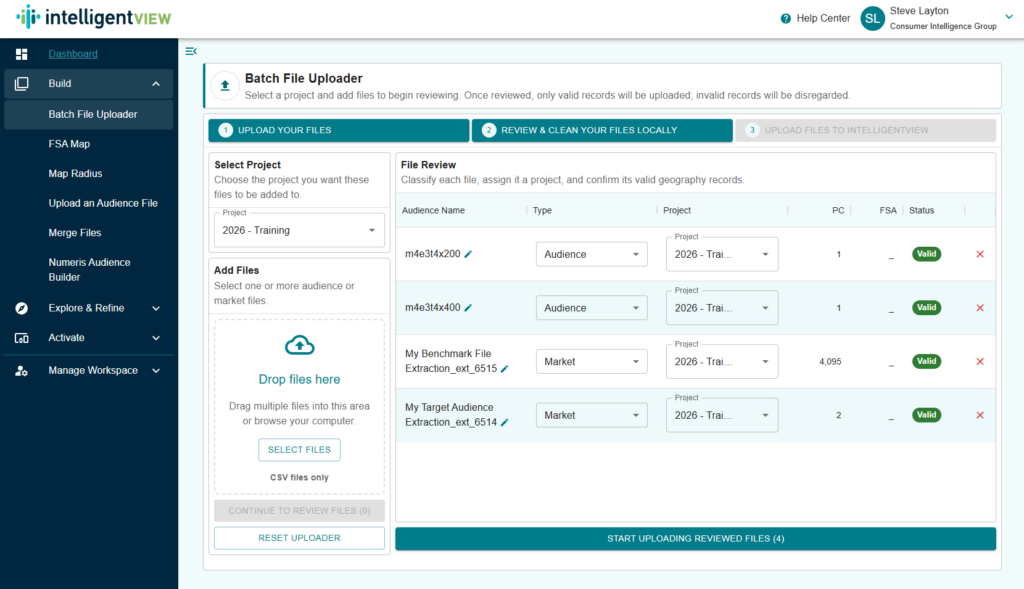Click the Batch File Uploader upload icon
The width and height of the screenshot is (1024, 589).
225,86
